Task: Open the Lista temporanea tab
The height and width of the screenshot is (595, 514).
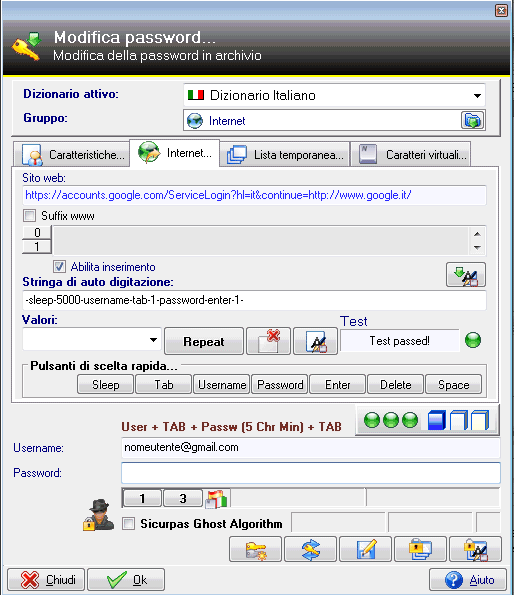Action: point(285,155)
